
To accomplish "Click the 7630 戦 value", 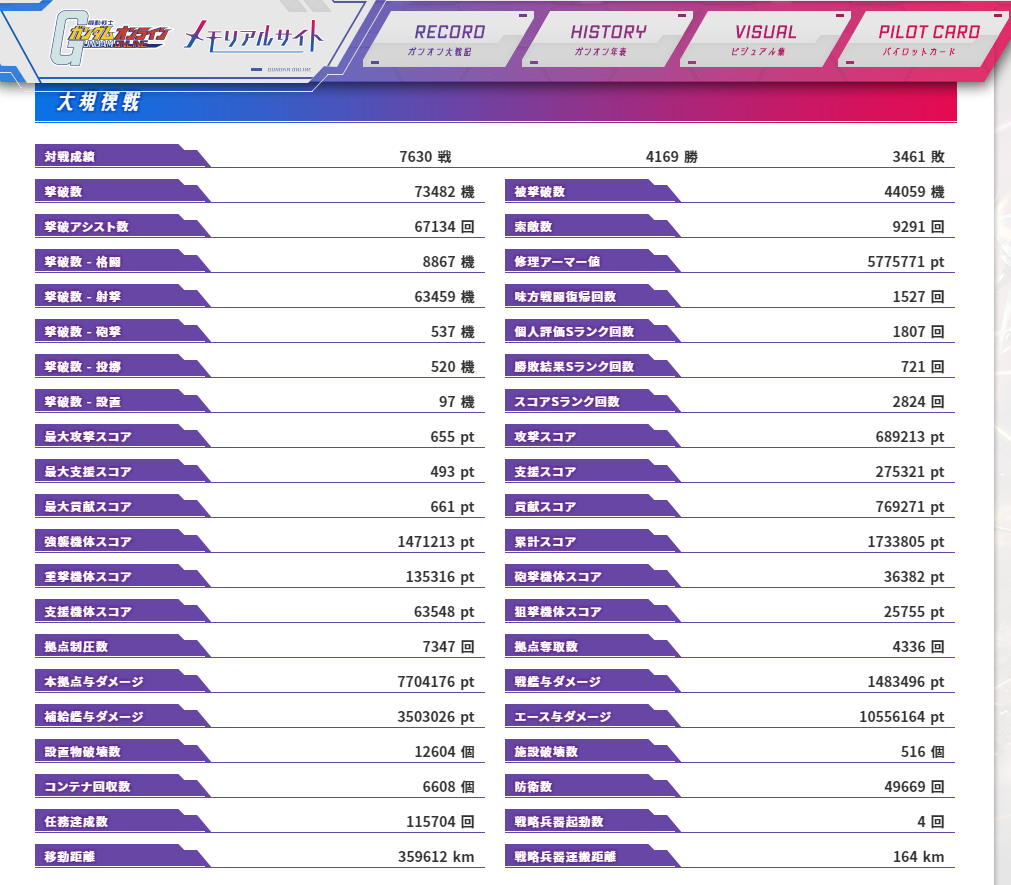I will coord(425,157).
